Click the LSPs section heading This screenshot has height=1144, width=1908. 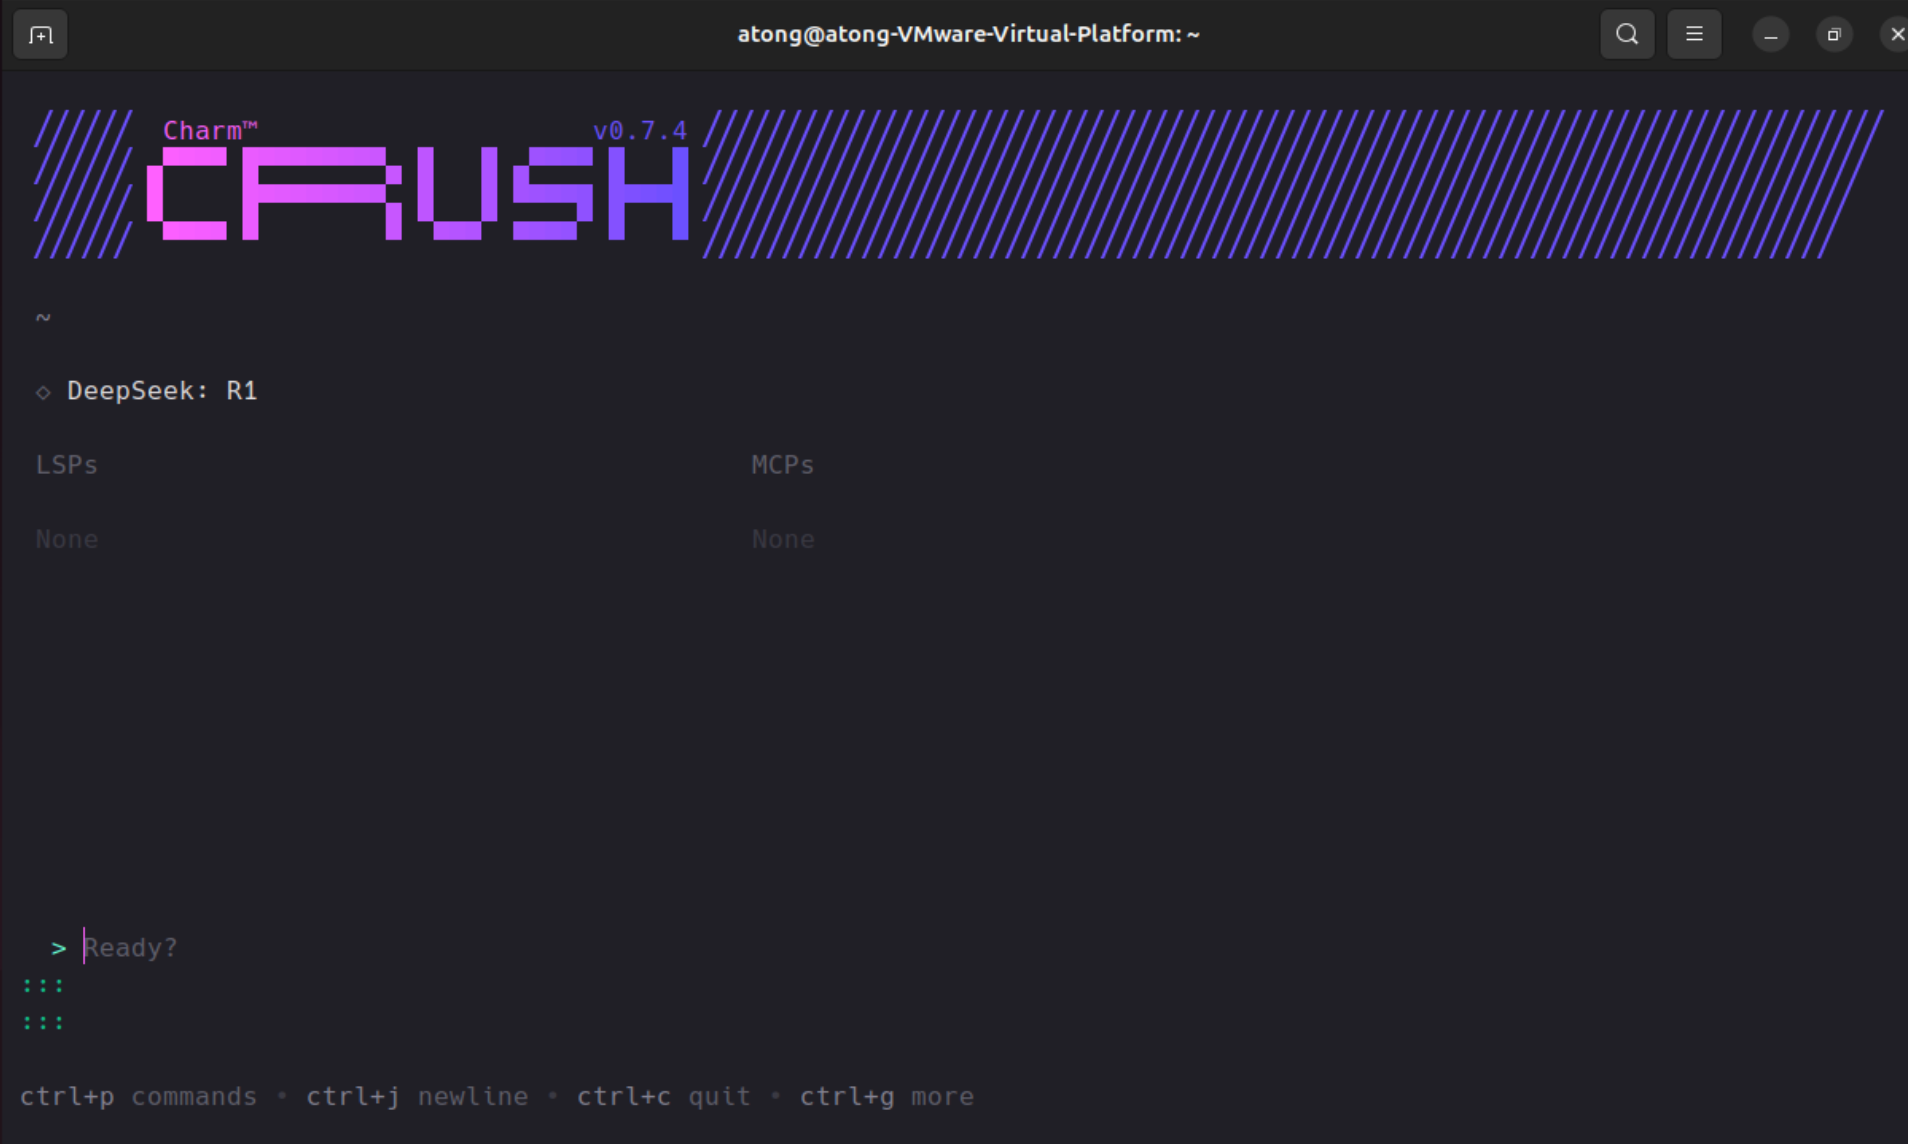click(x=67, y=465)
